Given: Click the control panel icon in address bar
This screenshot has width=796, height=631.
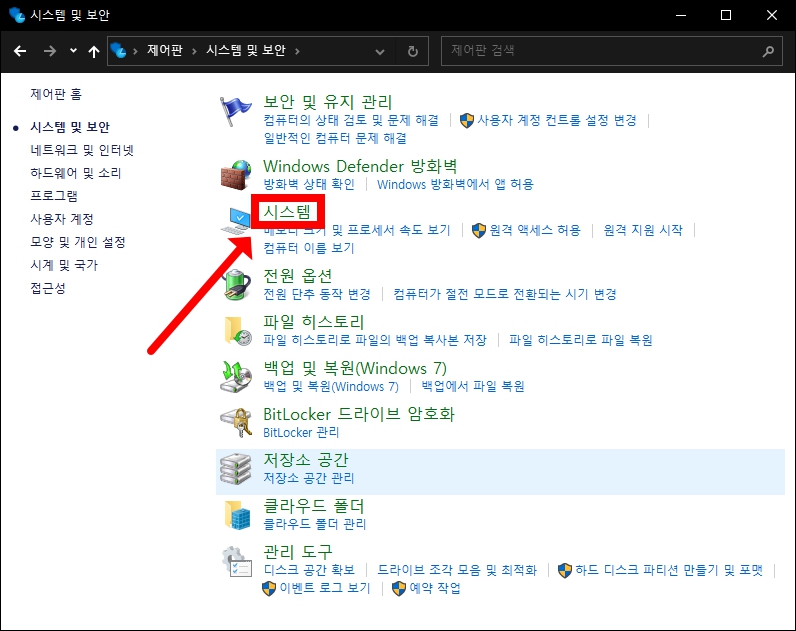Looking at the screenshot, I should [x=118, y=50].
